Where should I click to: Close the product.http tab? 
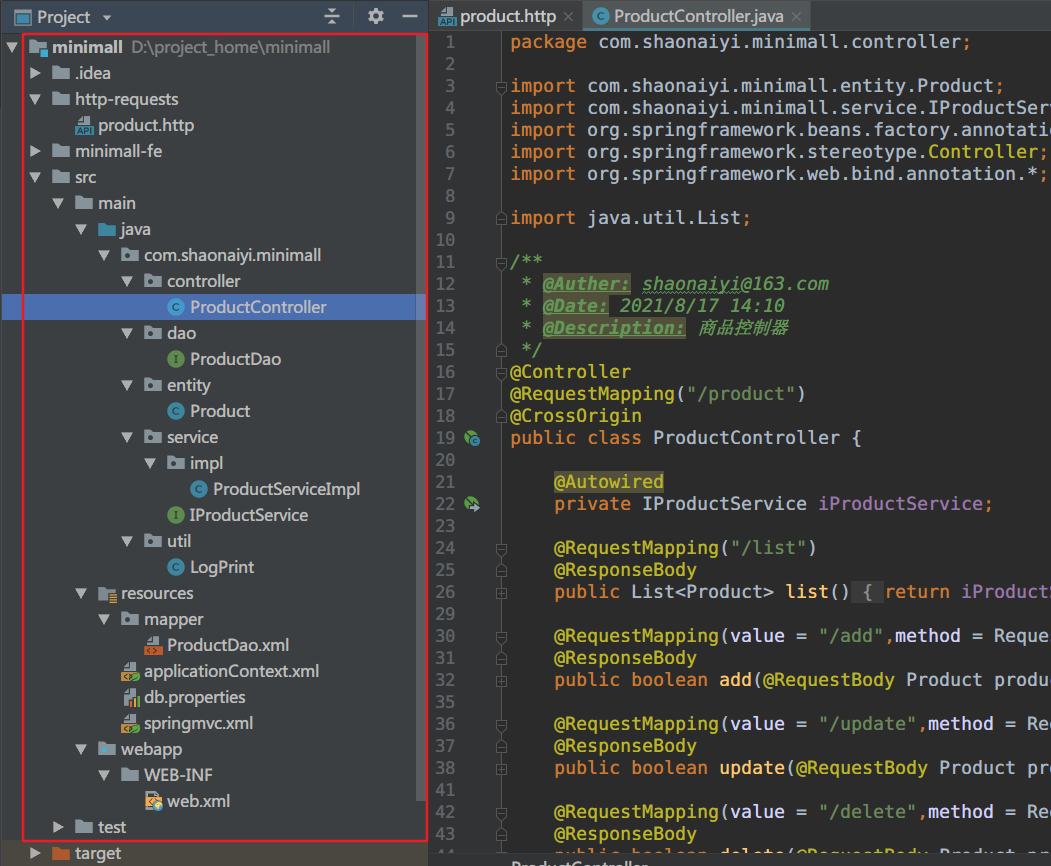pos(568,17)
